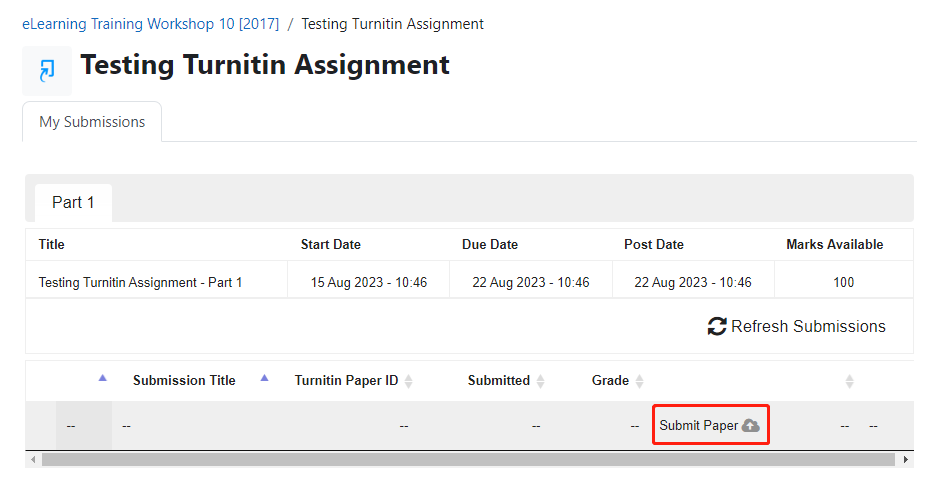Viewport: 948px width, 494px height.
Task: Click the Submit Paper button
Action: (710, 425)
